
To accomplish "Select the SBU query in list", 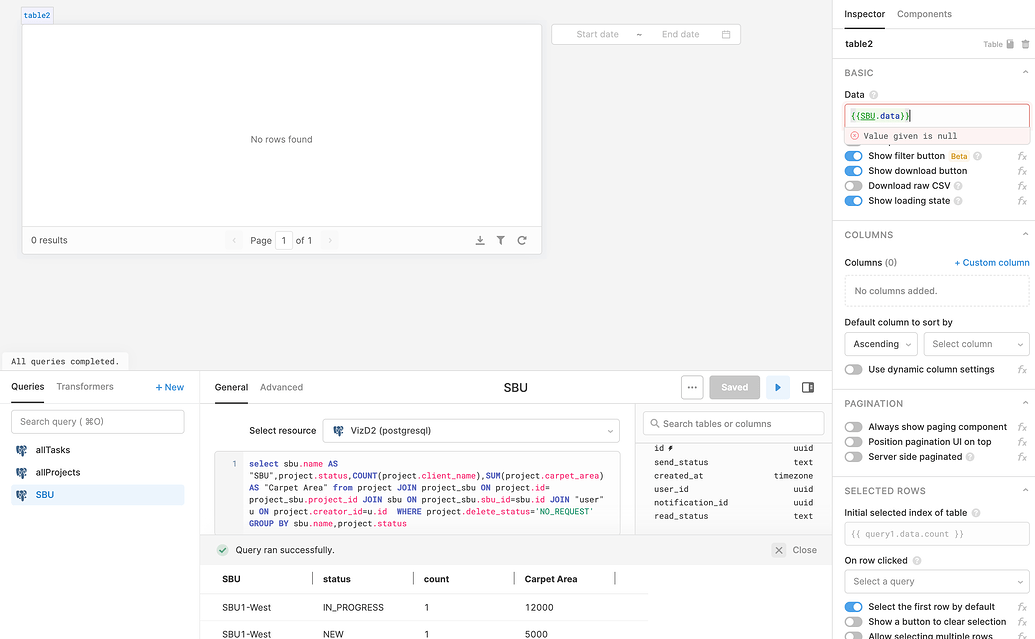I will point(98,495).
